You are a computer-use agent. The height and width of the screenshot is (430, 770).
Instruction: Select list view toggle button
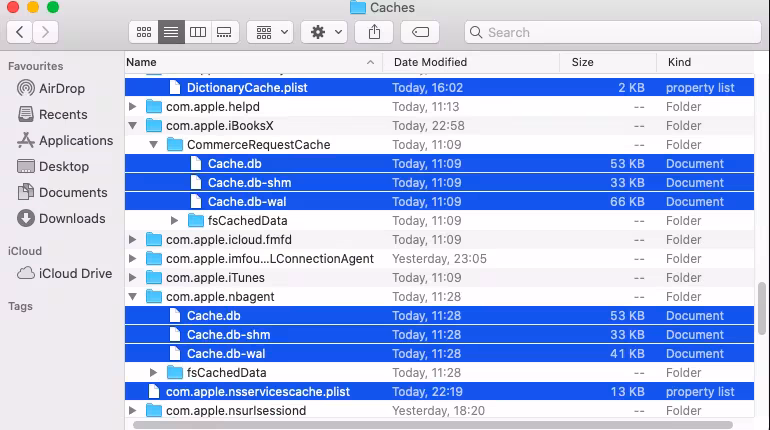[171, 32]
